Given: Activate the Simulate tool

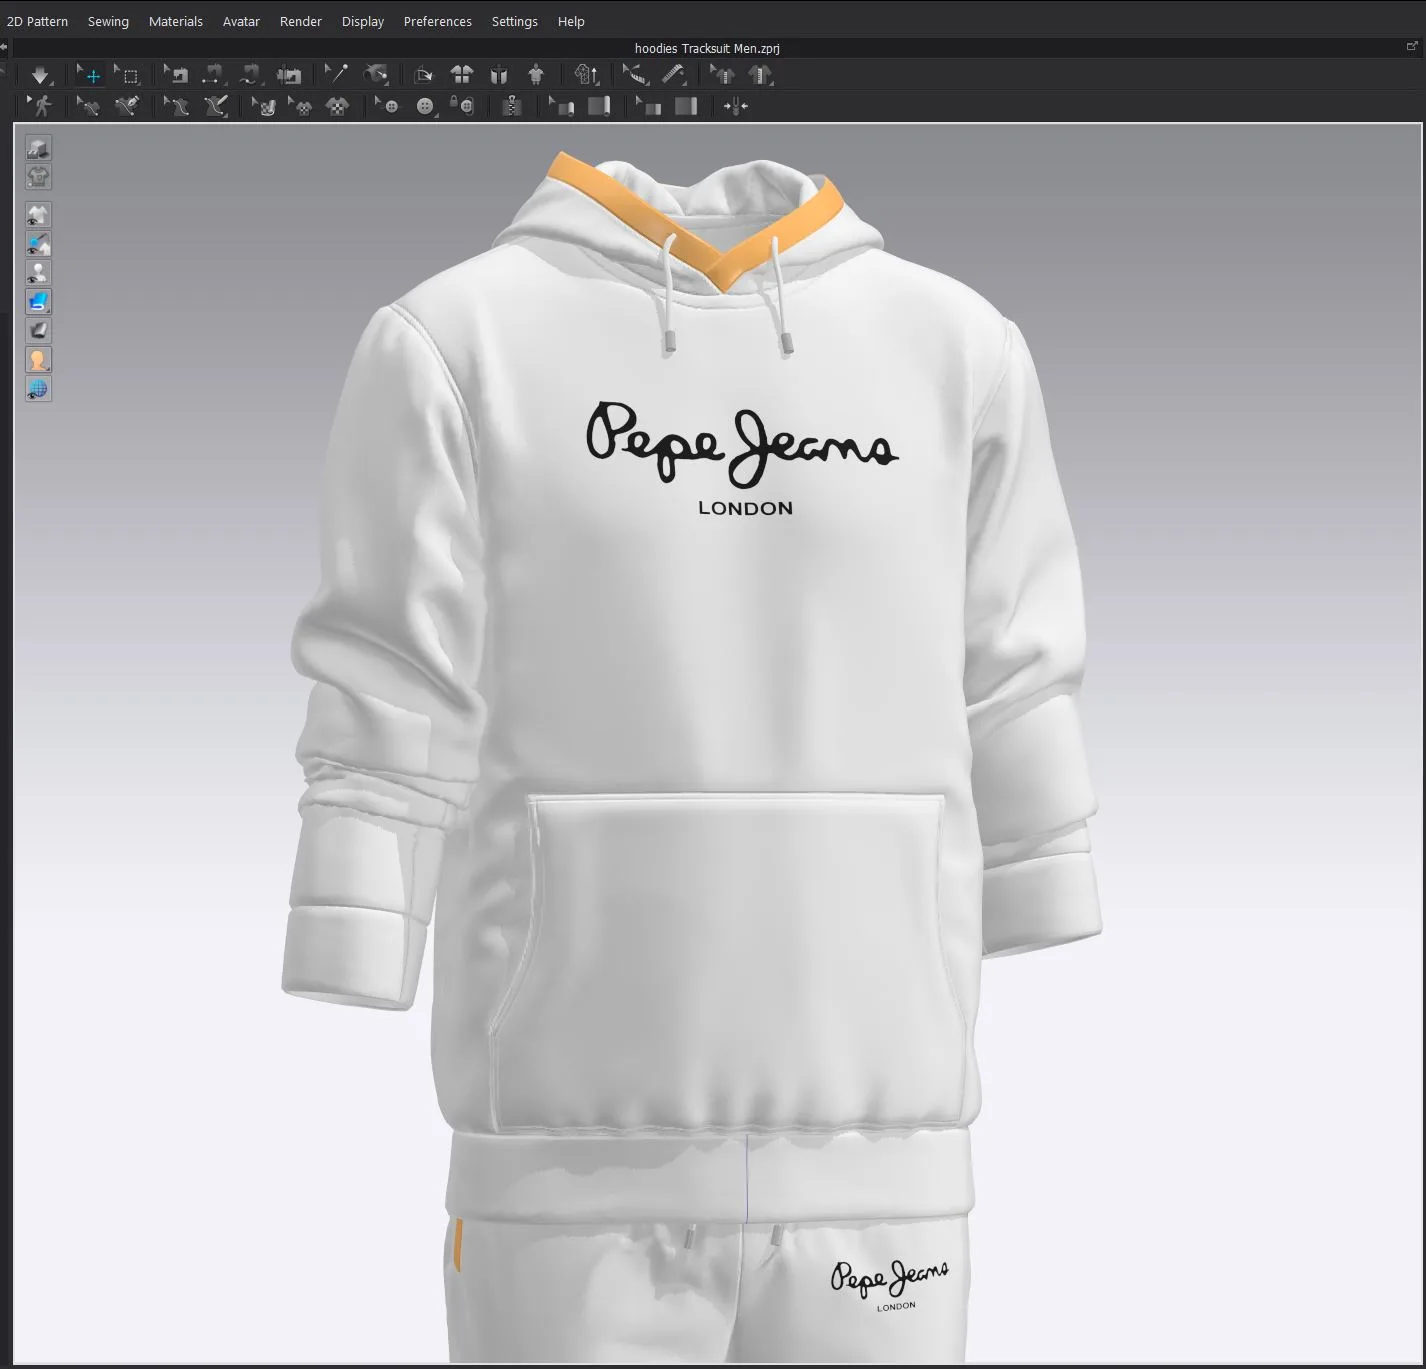Looking at the screenshot, I should pyautogui.click(x=40, y=74).
